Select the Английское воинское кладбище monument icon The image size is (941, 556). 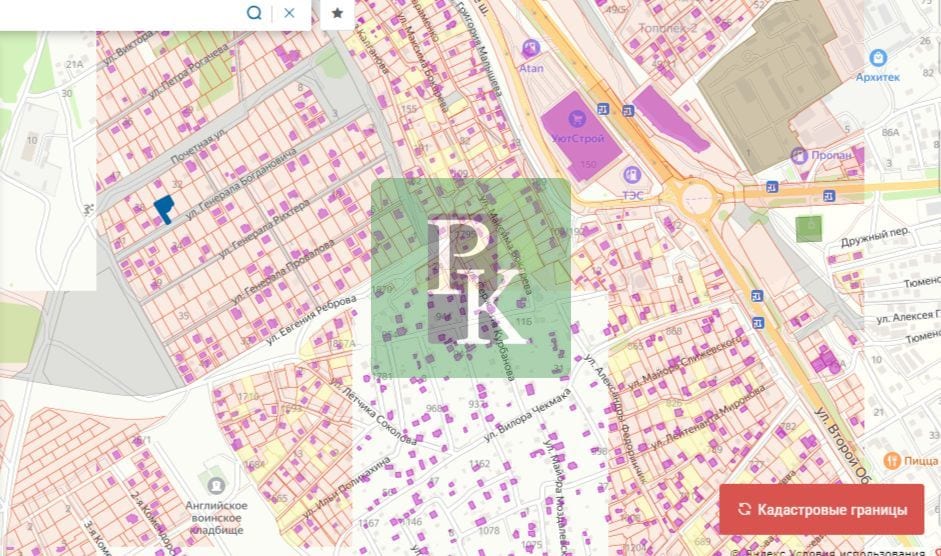point(215,485)
